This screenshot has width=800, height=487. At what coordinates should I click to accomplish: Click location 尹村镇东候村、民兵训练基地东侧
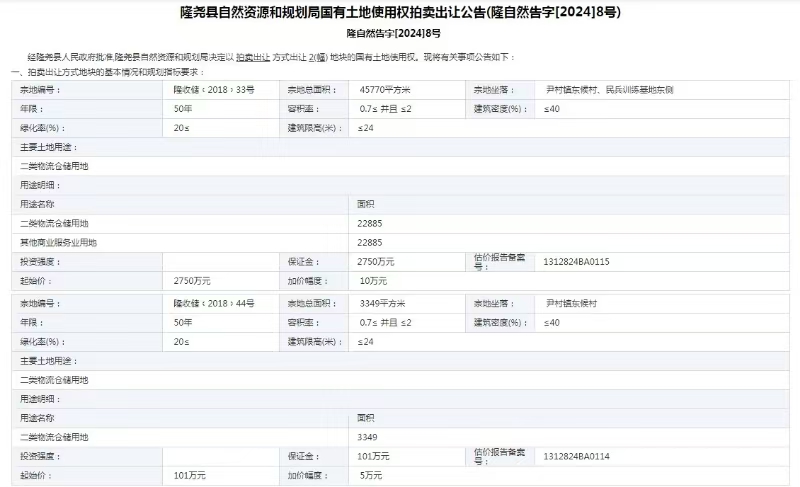608,90
